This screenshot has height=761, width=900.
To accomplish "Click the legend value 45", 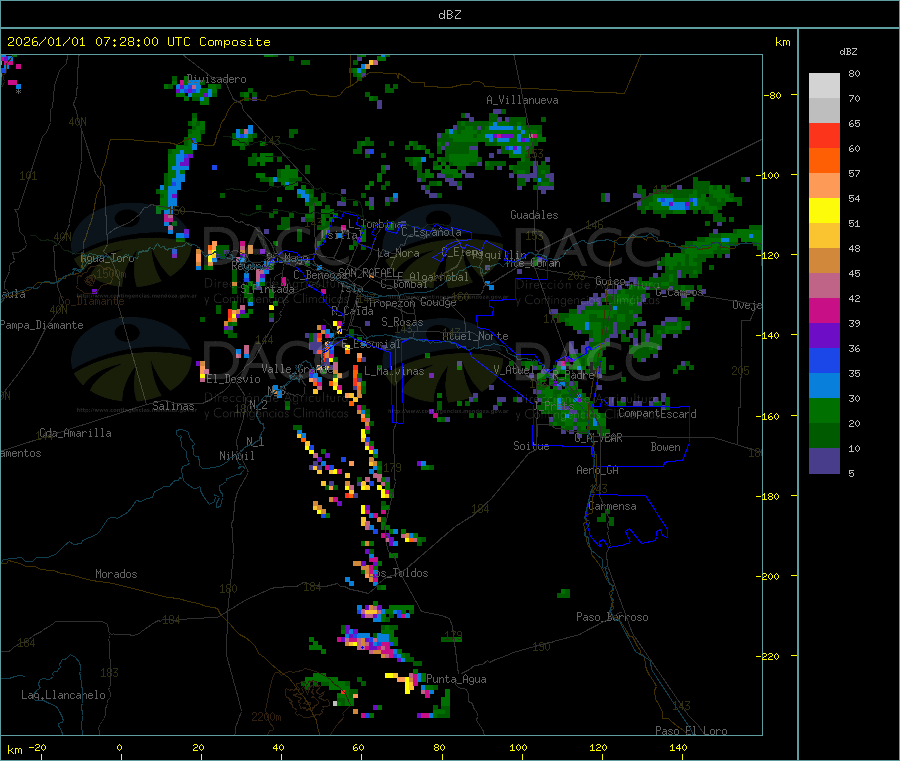I will [x=854, y=274].
